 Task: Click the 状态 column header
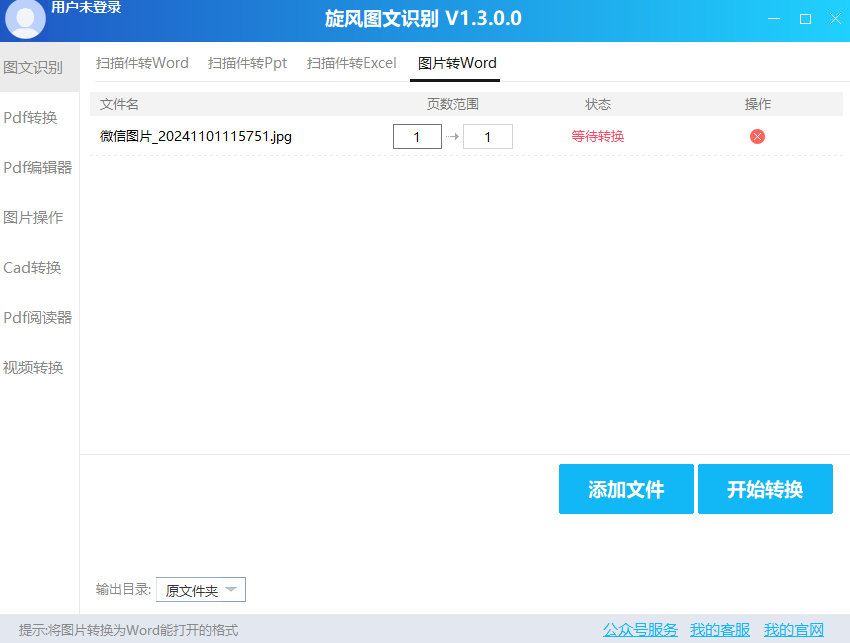(x=598, y=104)
